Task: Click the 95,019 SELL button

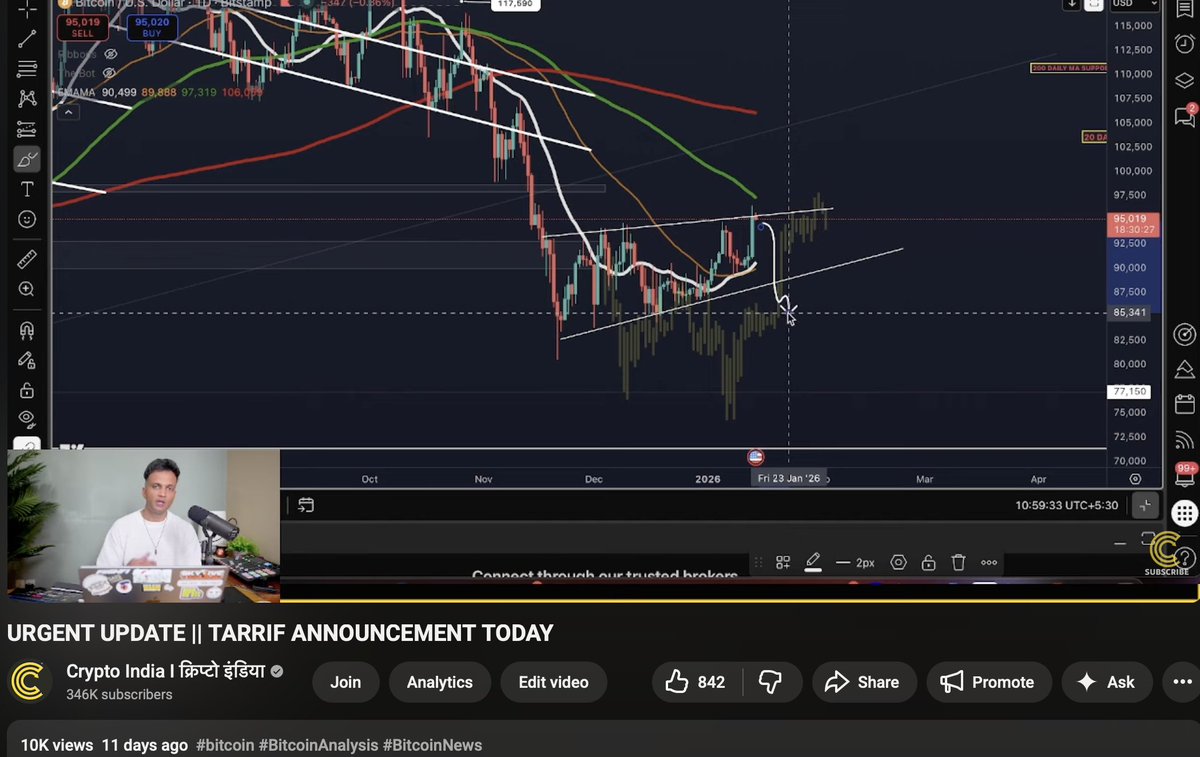Action: pyautogui.click(x=82, y=26)
